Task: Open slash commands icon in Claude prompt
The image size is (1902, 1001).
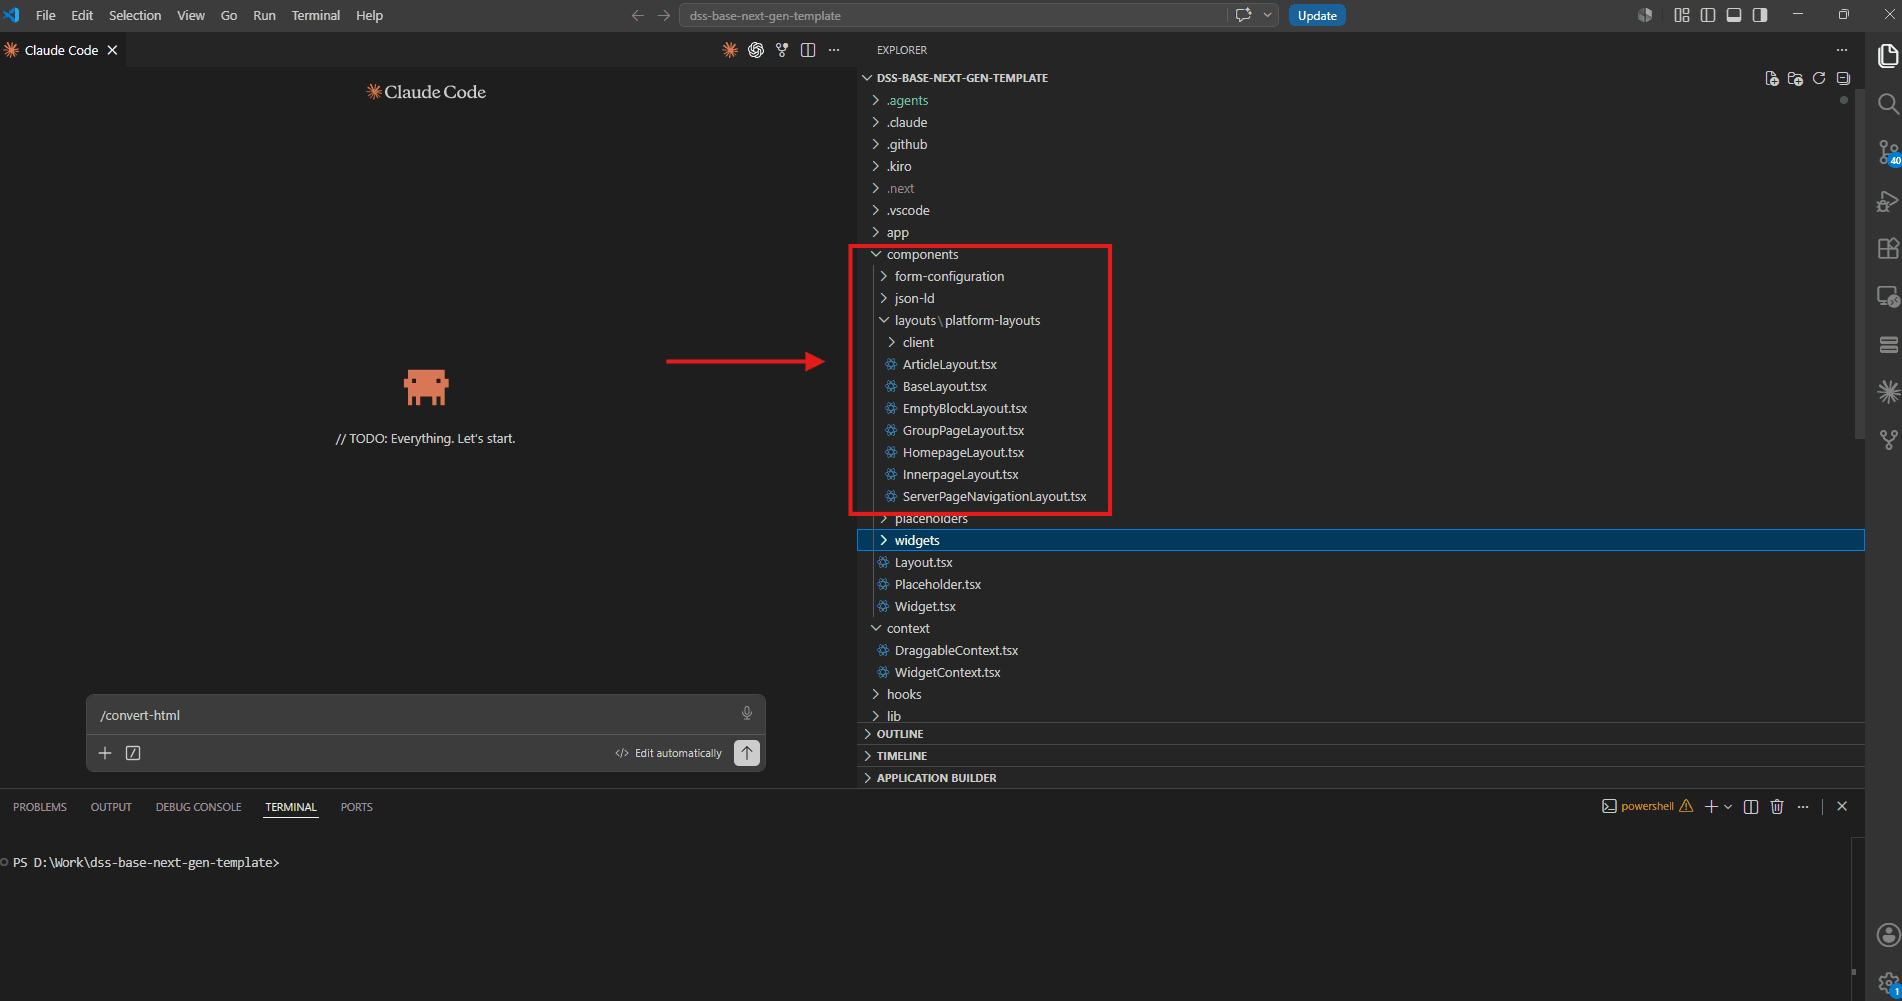Action: click(133, 753)
